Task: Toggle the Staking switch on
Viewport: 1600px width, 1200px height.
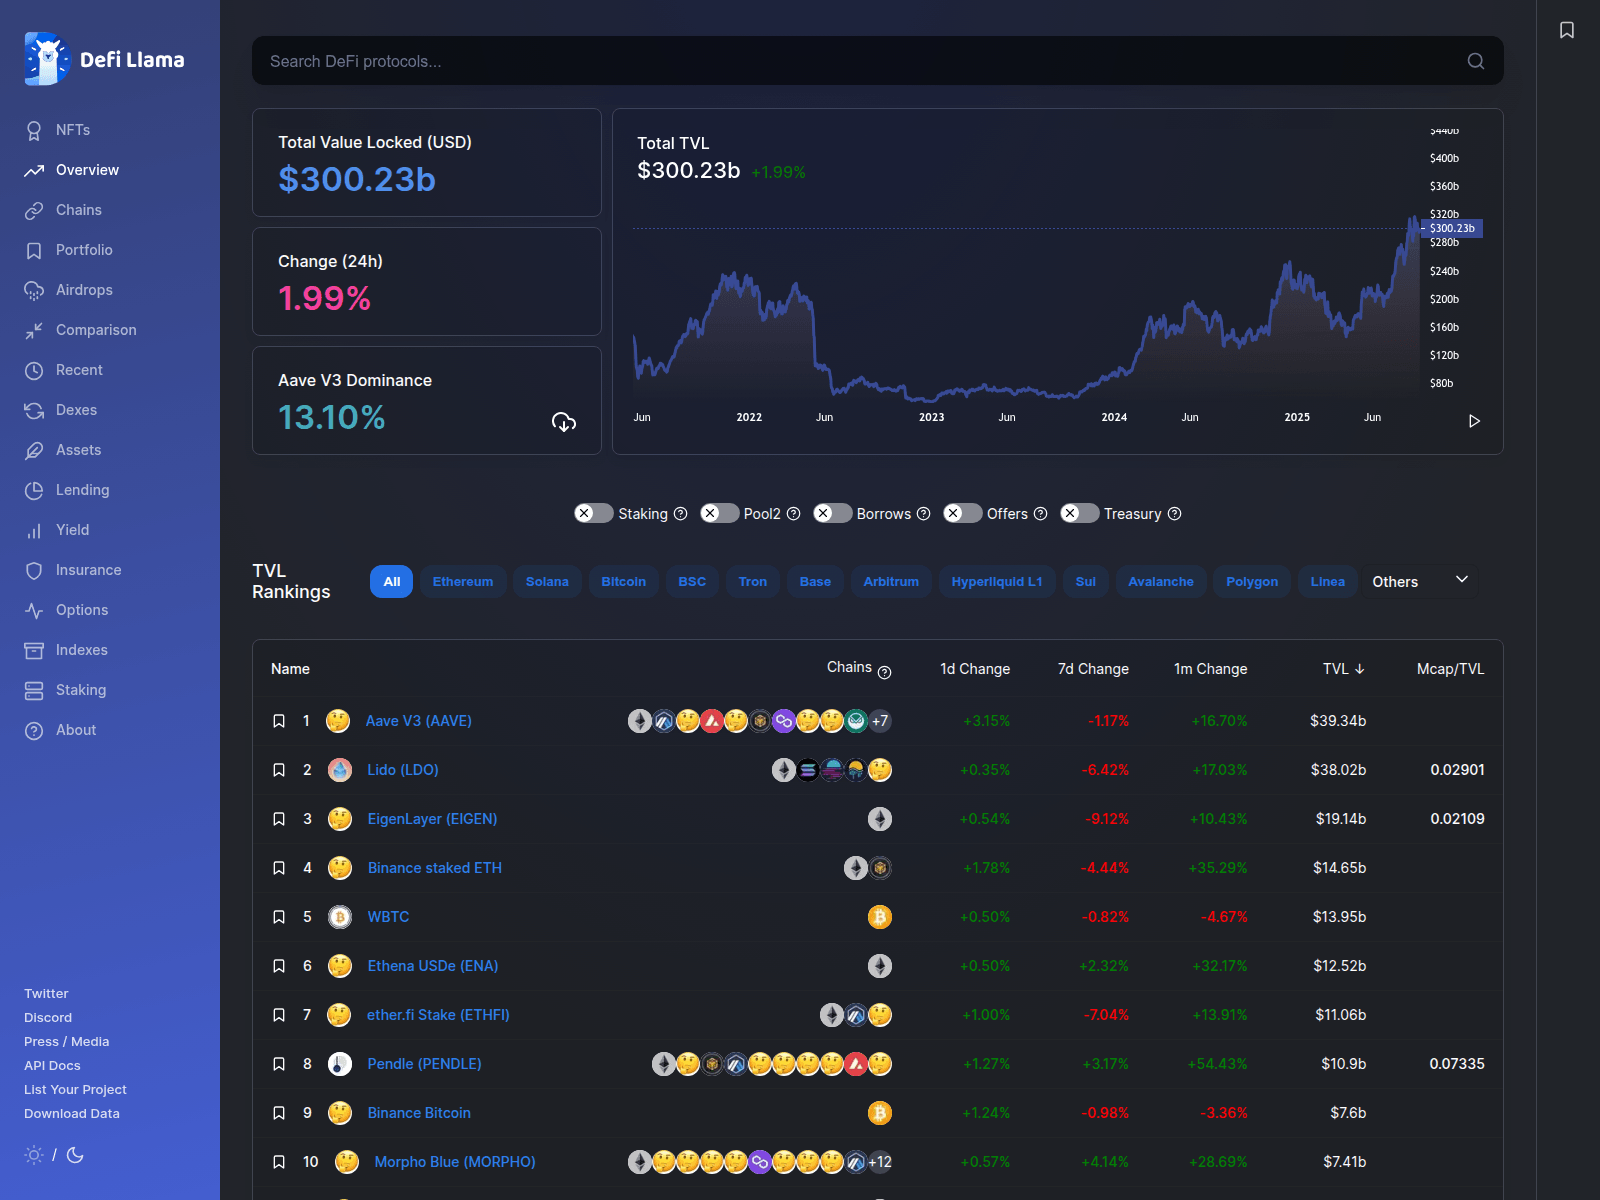Action: click(x=594, y=513)
